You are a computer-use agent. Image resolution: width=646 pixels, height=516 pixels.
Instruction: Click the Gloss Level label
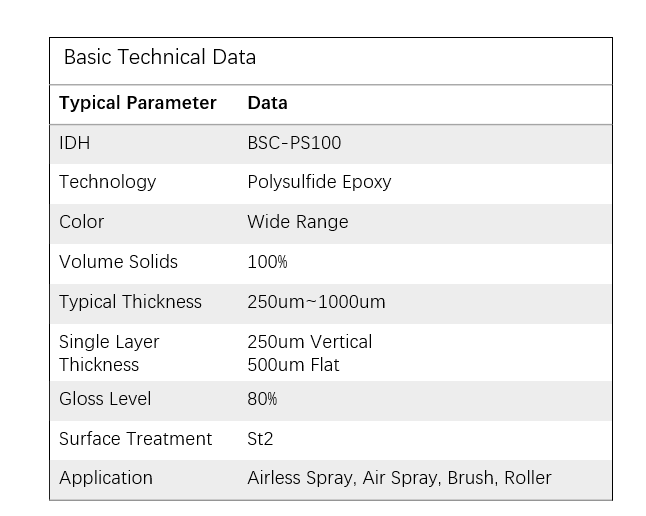coord(105,399)
